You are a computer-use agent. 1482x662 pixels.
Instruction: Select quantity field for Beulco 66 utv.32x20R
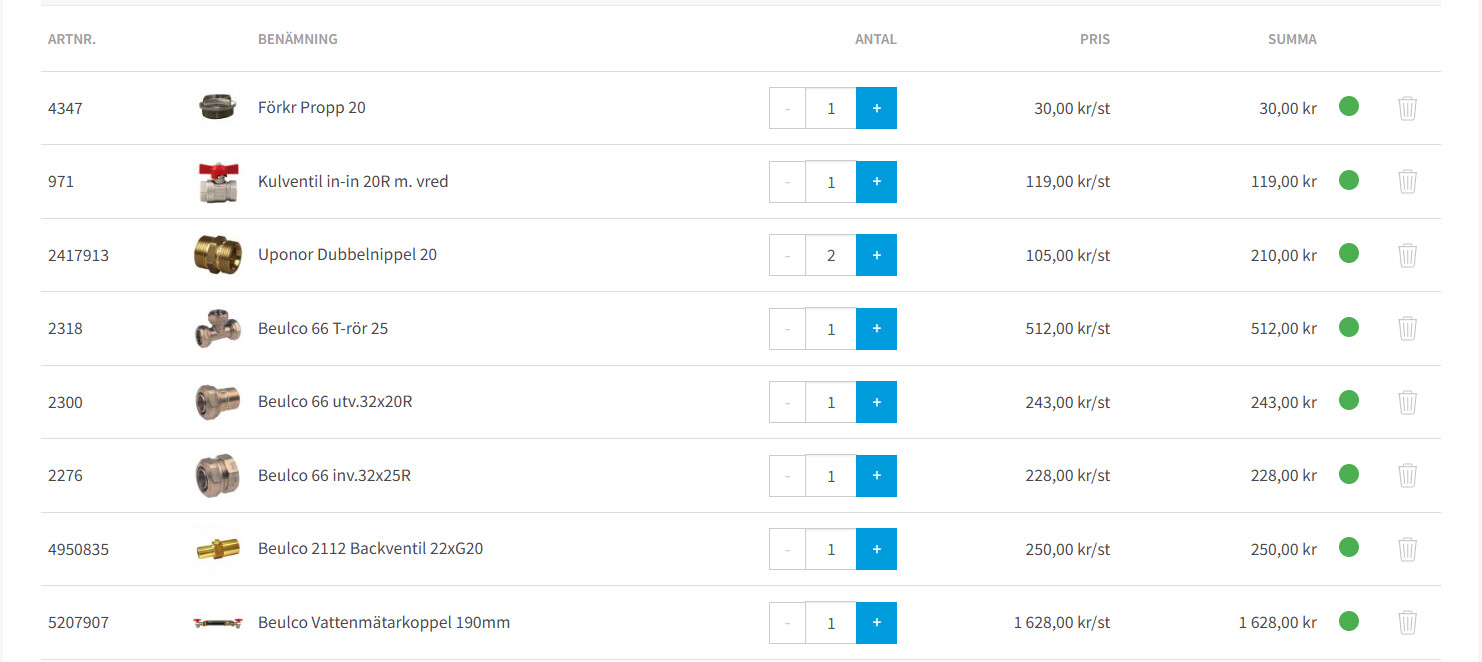point(831,402)
